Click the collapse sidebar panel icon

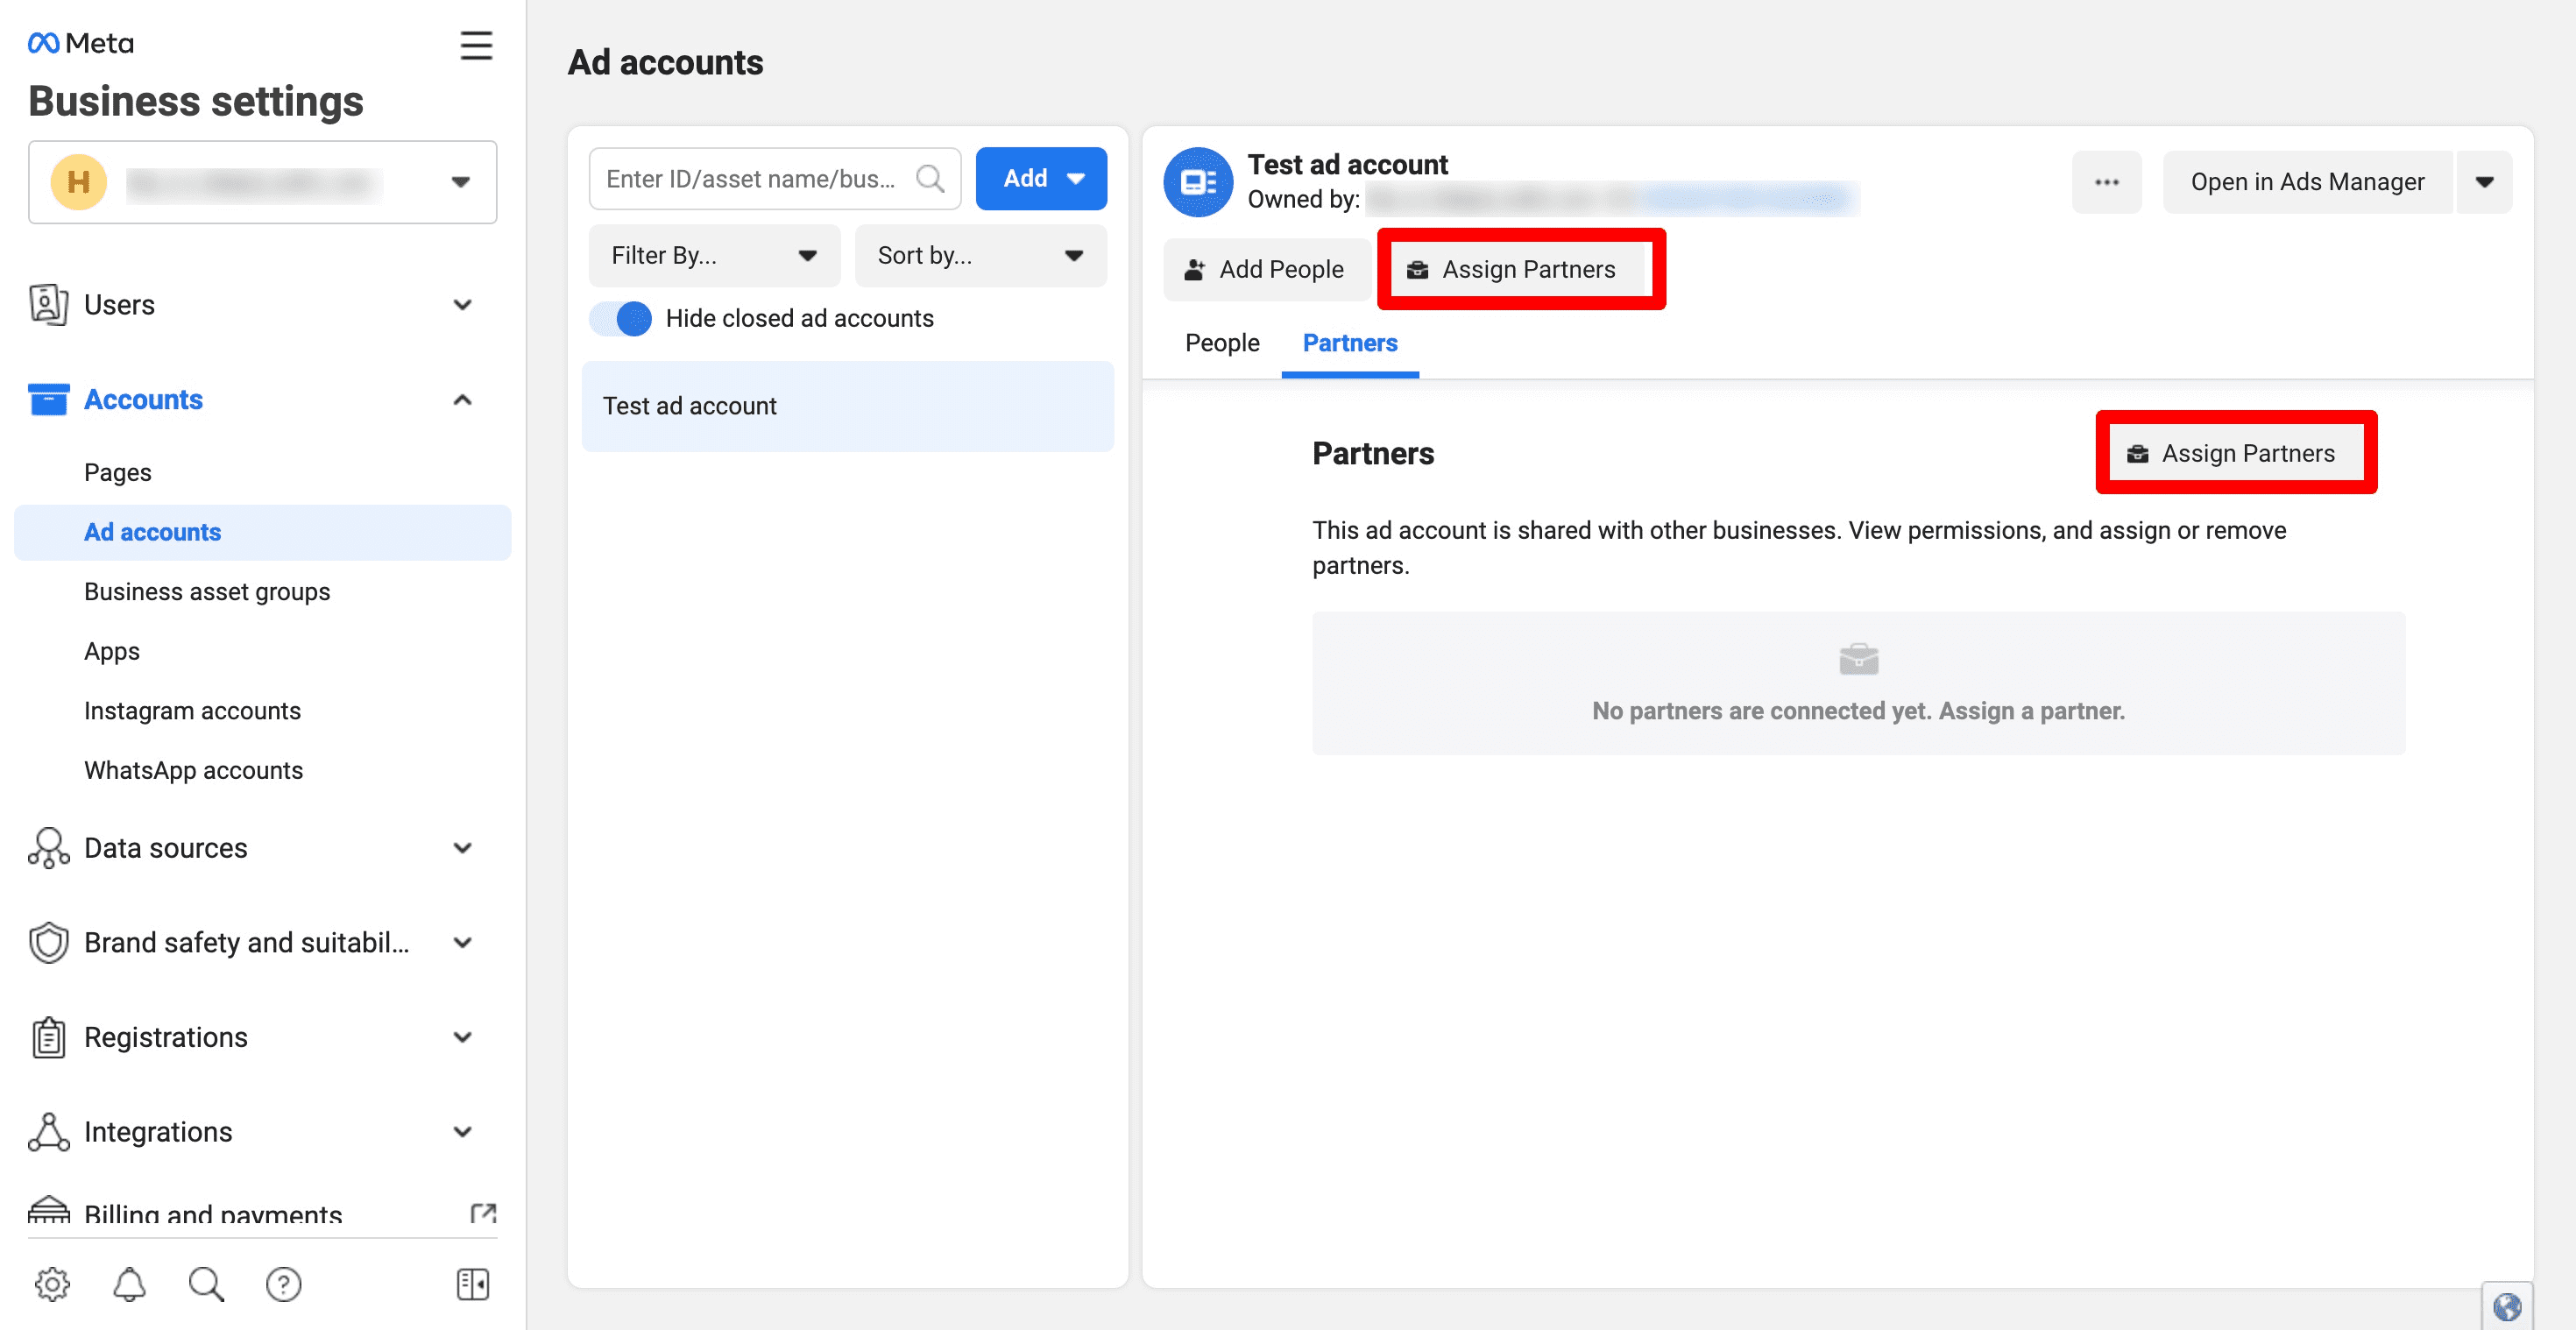(472, 1283)
